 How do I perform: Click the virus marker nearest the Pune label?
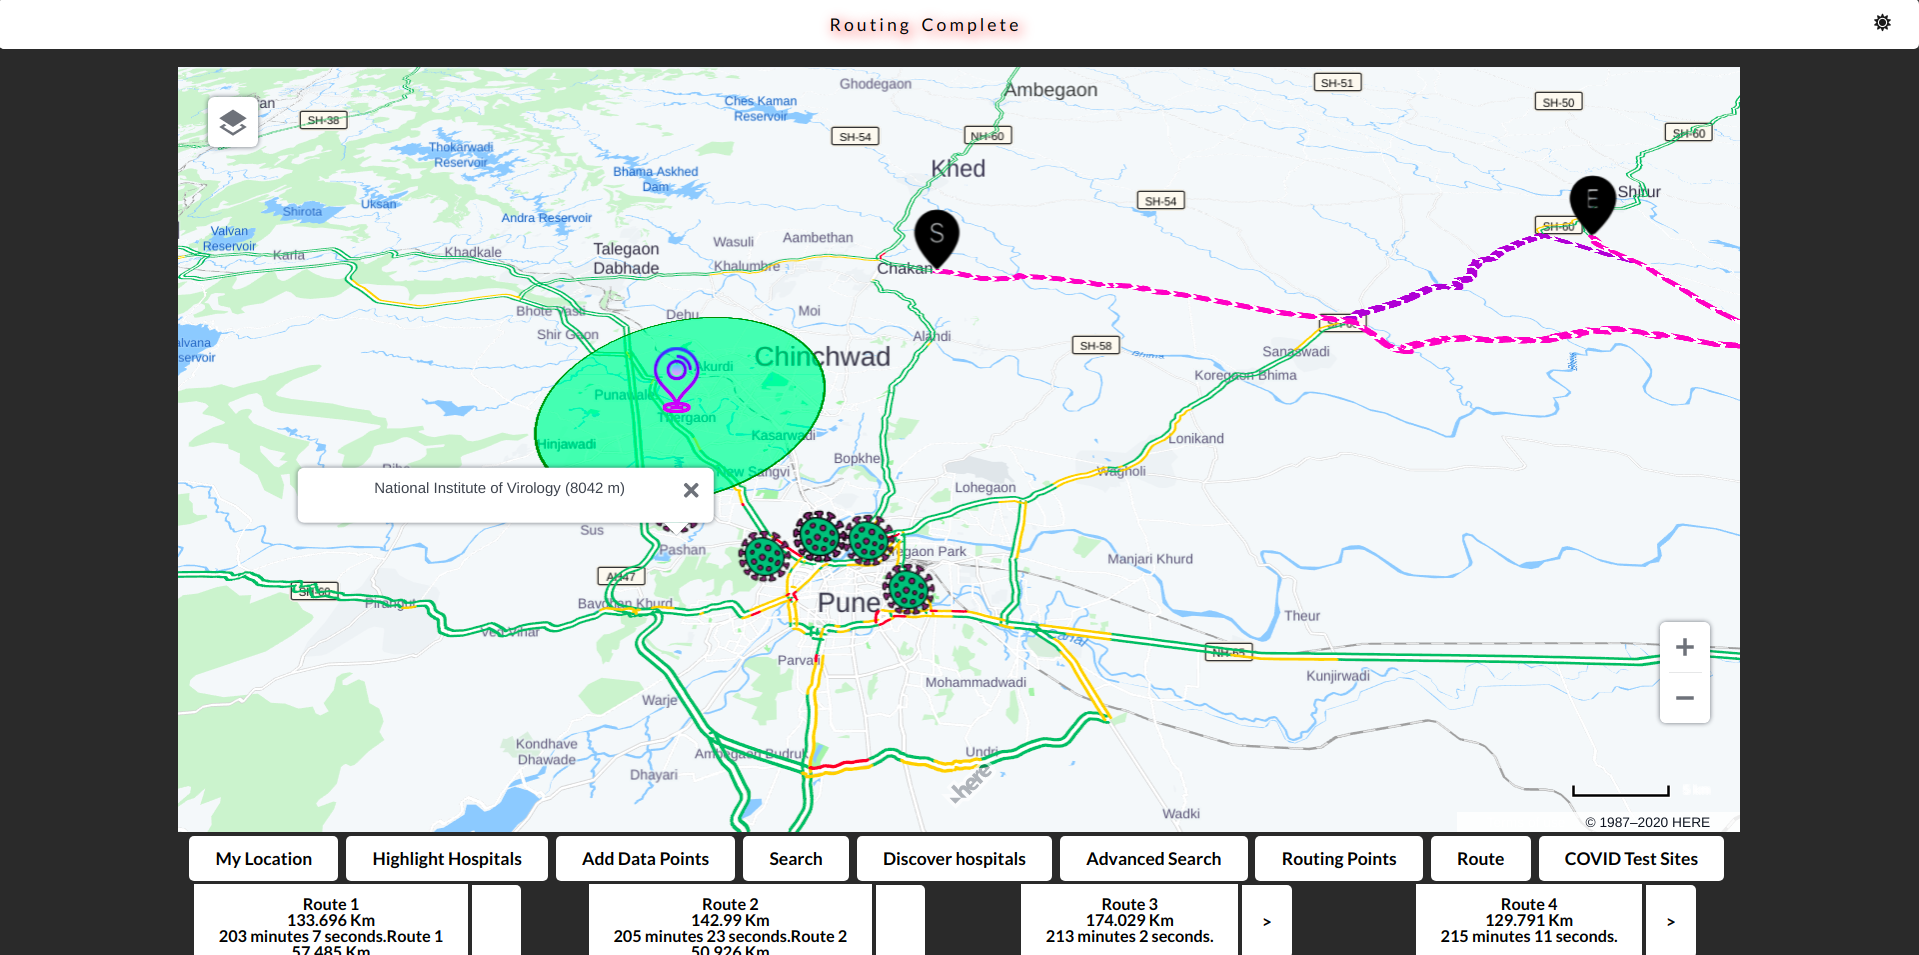(x=908, y=588)
